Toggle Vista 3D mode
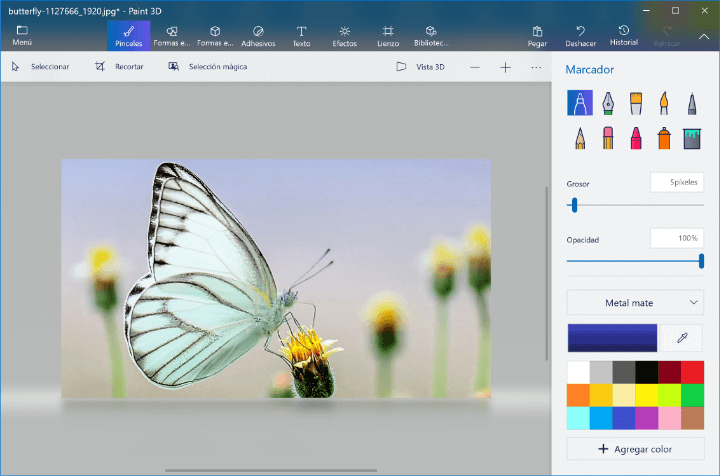The width and height of the screenshot is (720, 476). pos(421,67)
